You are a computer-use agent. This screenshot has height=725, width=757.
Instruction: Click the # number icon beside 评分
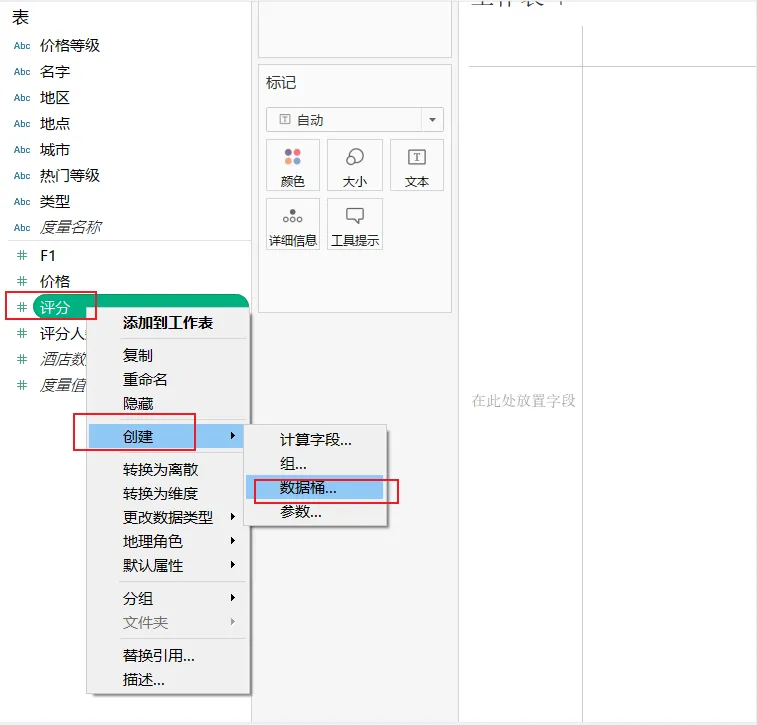click(22, 307)
